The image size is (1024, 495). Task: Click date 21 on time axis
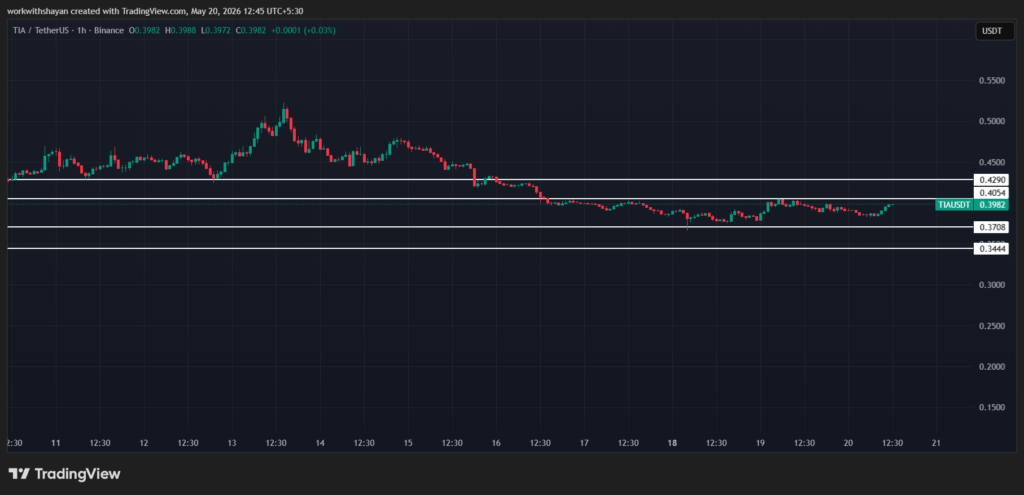(x=936, y=443)
